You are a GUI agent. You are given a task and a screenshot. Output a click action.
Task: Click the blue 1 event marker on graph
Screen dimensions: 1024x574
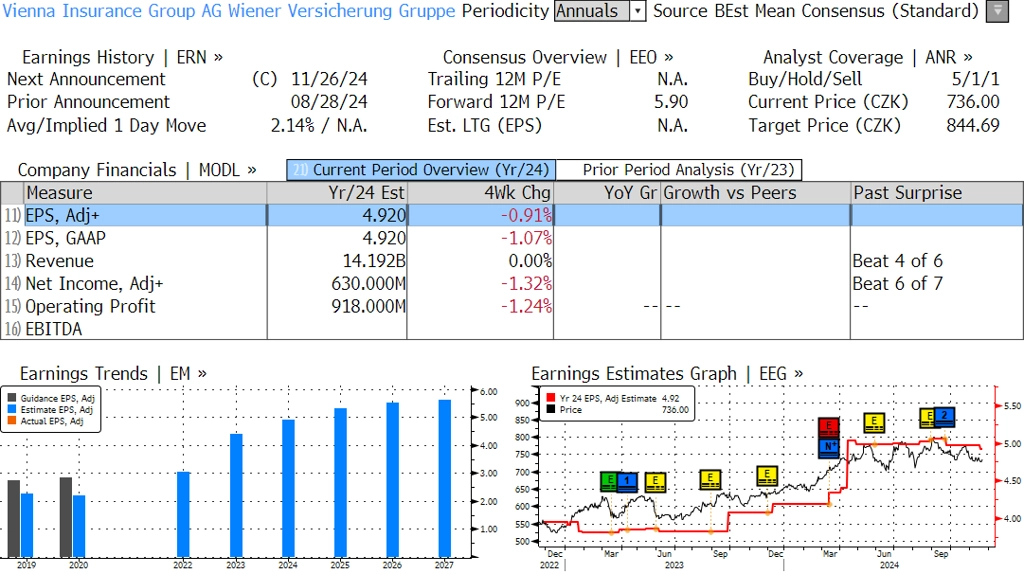pos(627,482)
